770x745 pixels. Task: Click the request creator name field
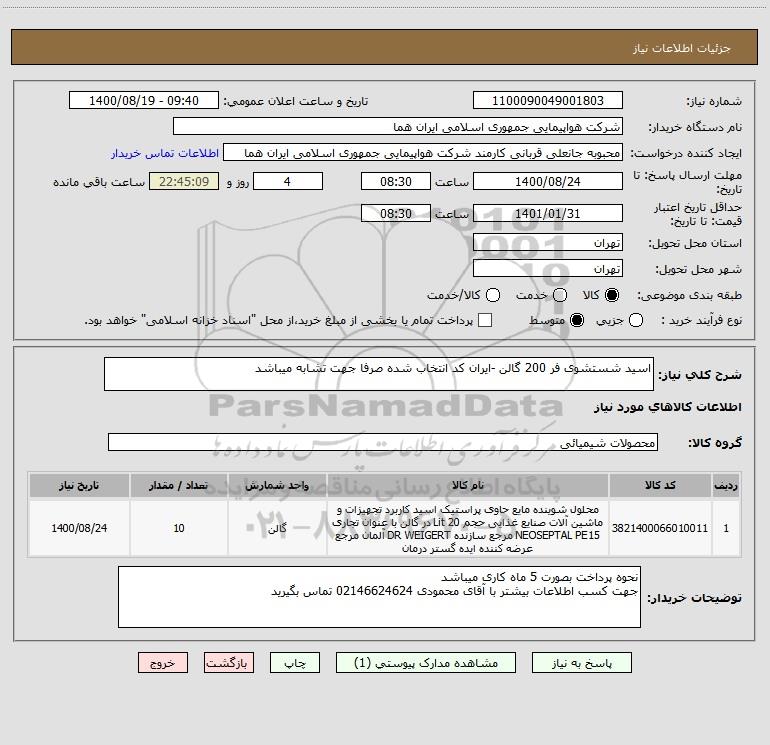click(423, 153)
